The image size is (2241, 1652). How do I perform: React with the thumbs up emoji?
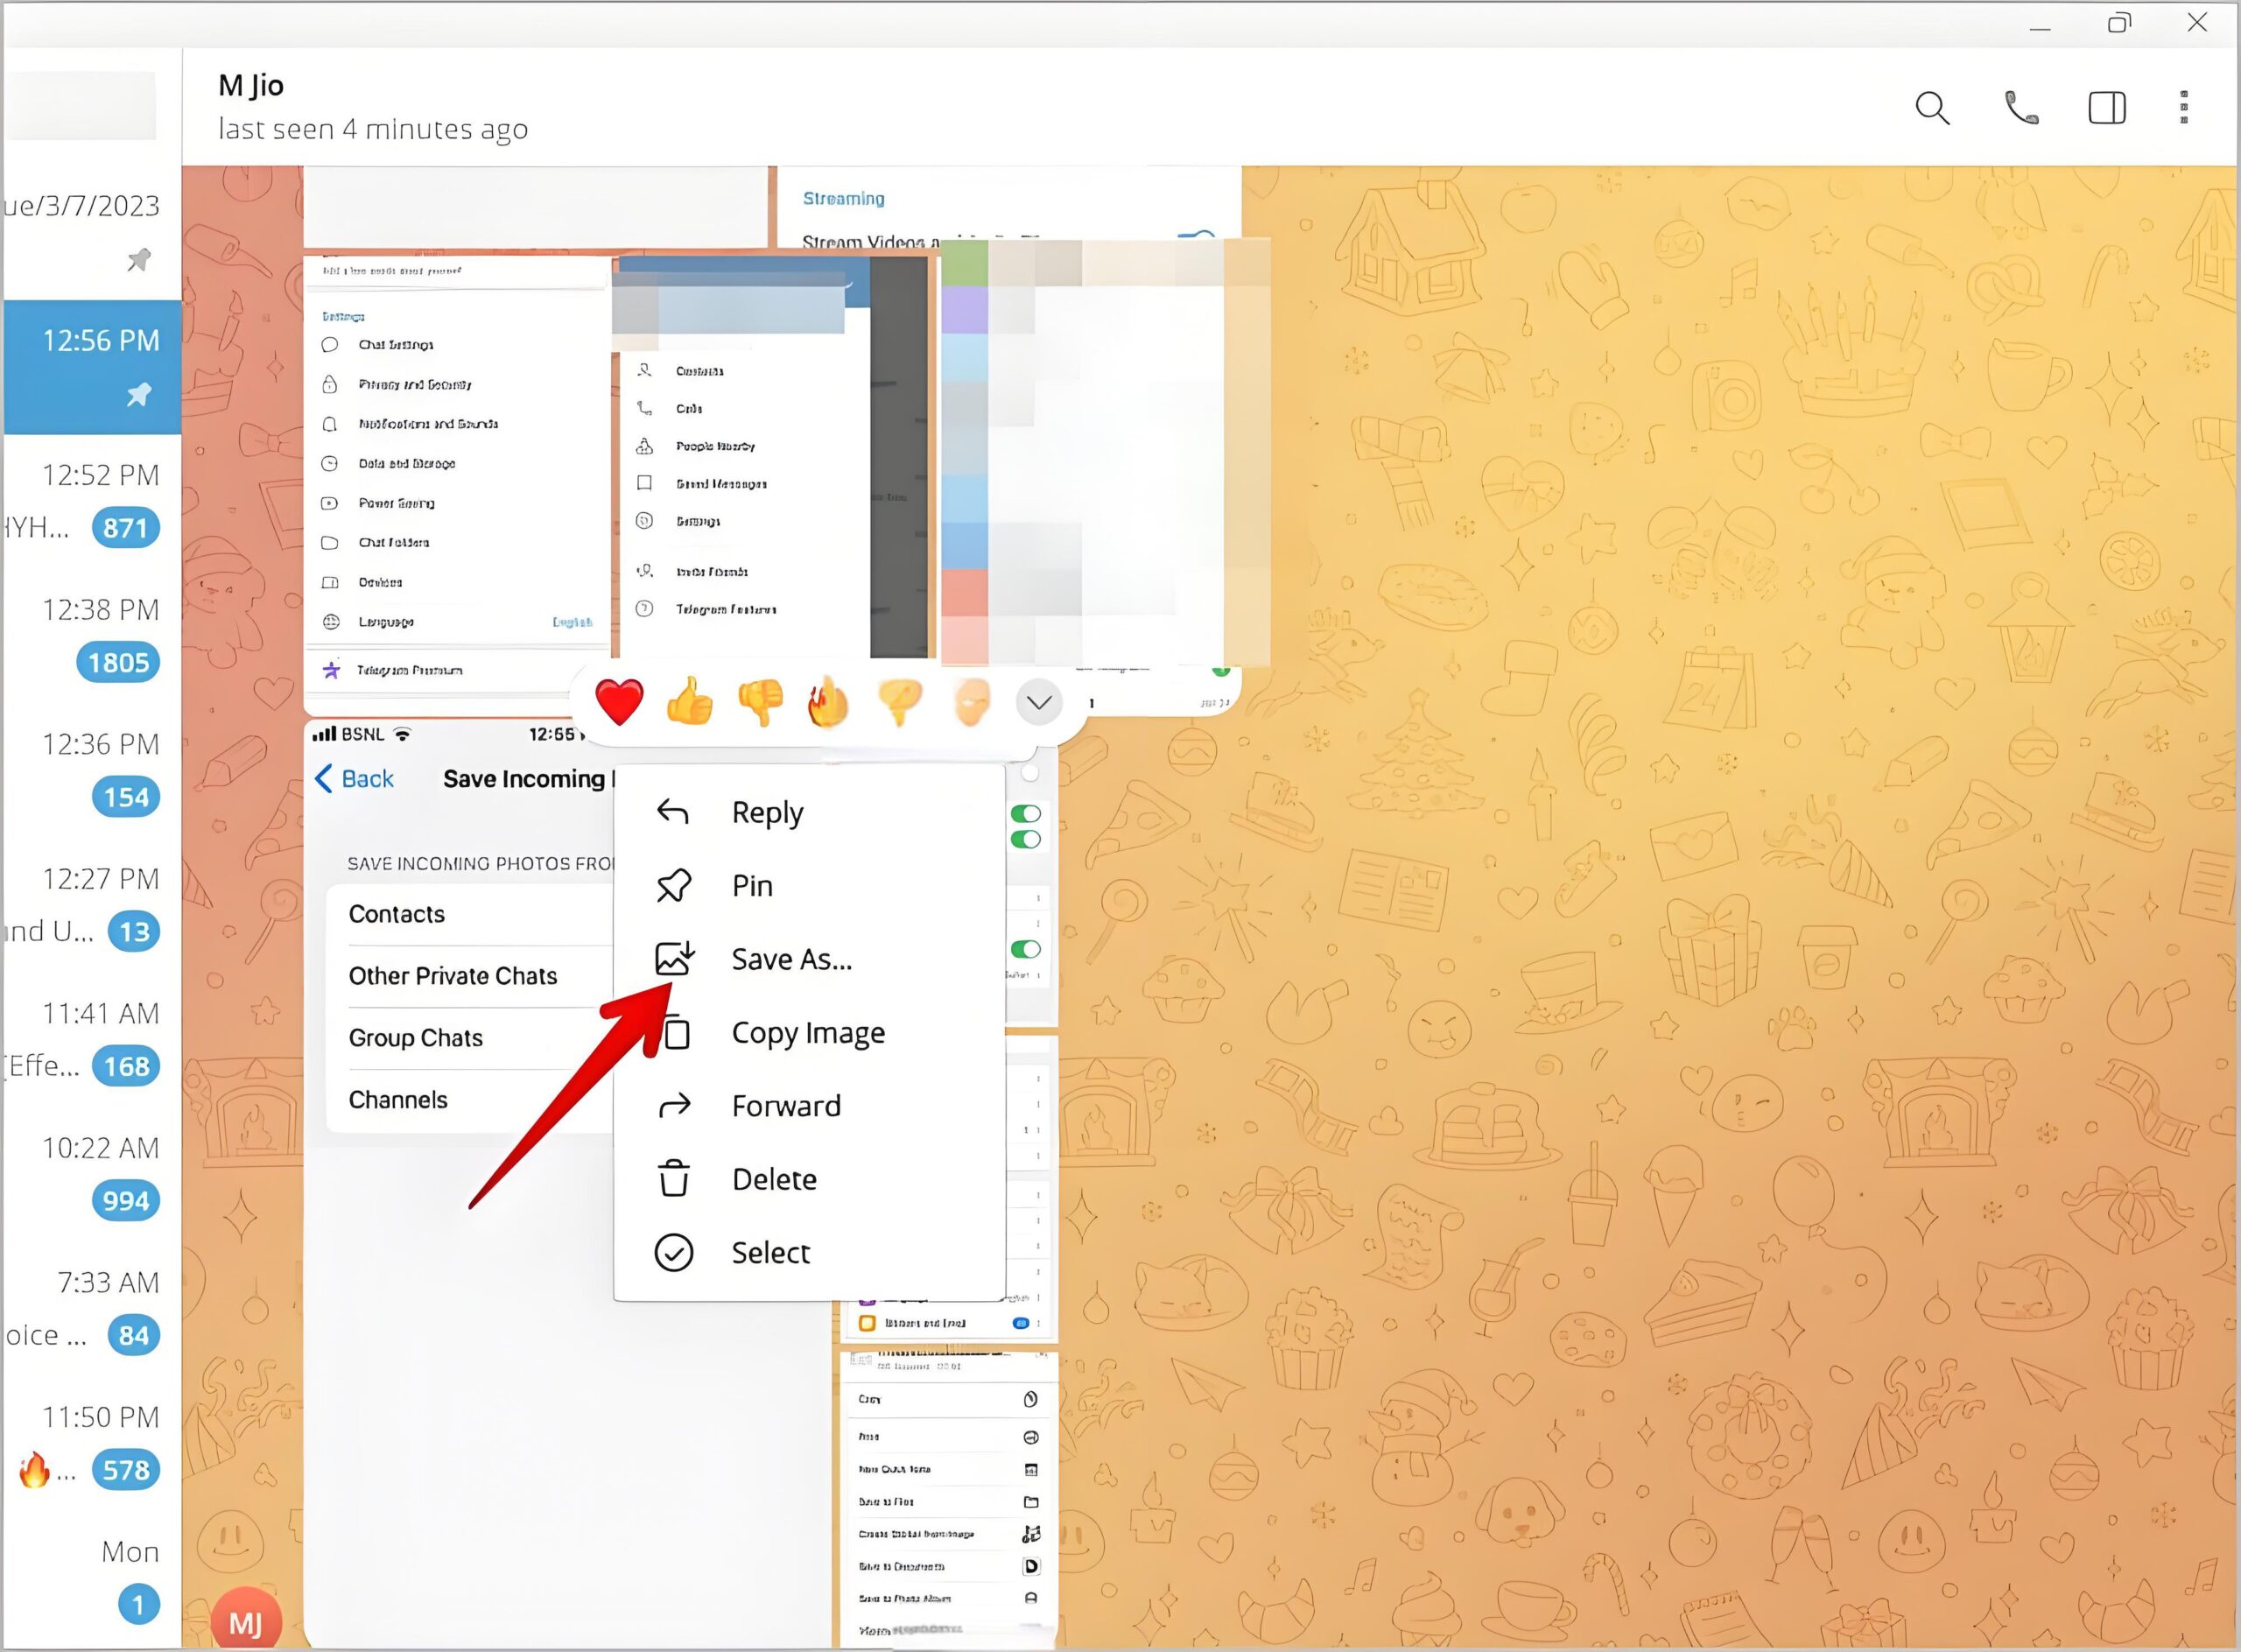pyautogui.click(x=690, y=701)
